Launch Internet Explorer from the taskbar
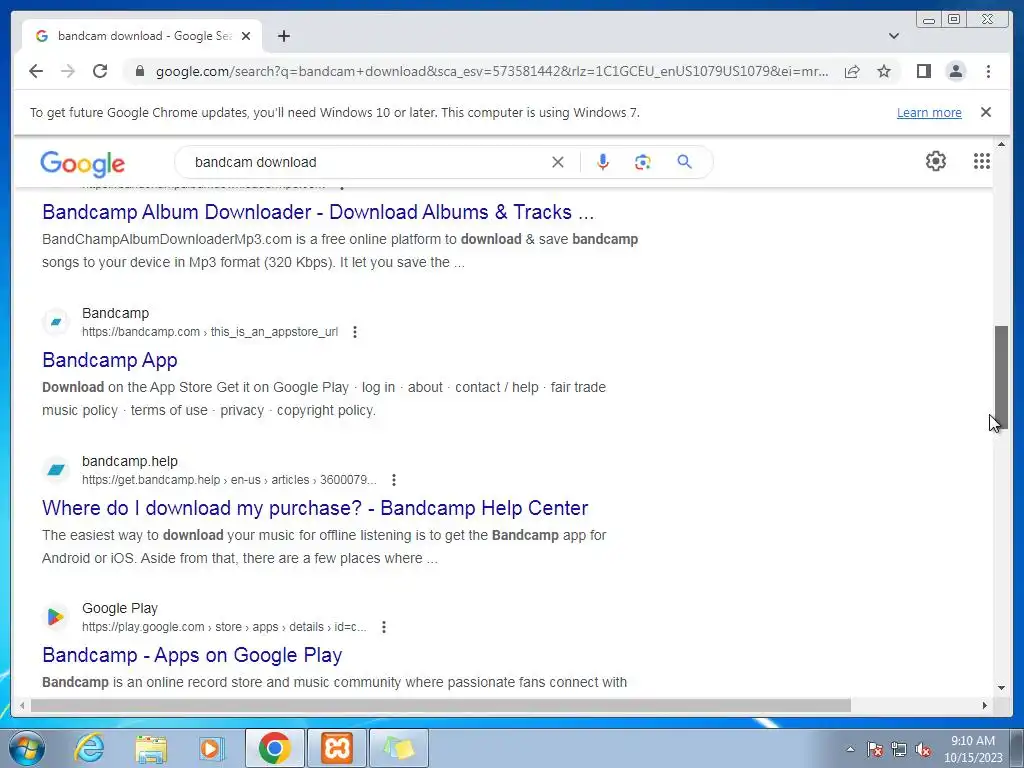The image size is (1024, 768). 89,748
